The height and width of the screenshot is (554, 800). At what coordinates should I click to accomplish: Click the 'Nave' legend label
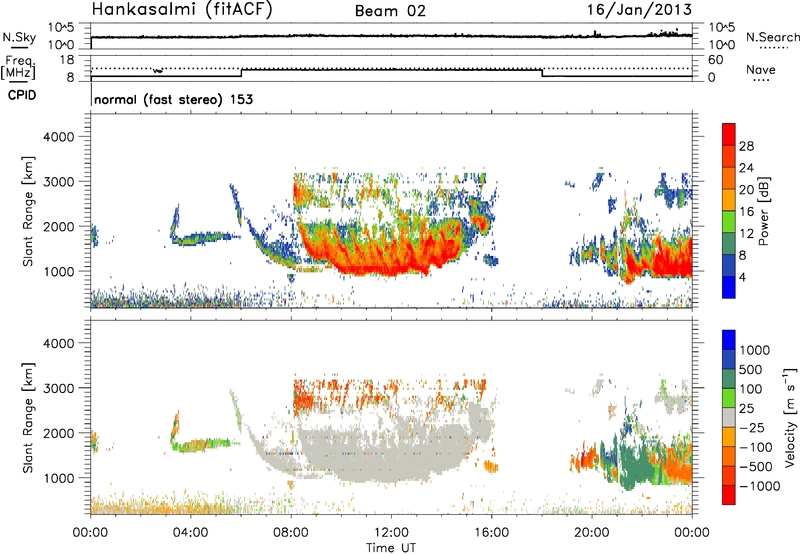pos(761,70)
